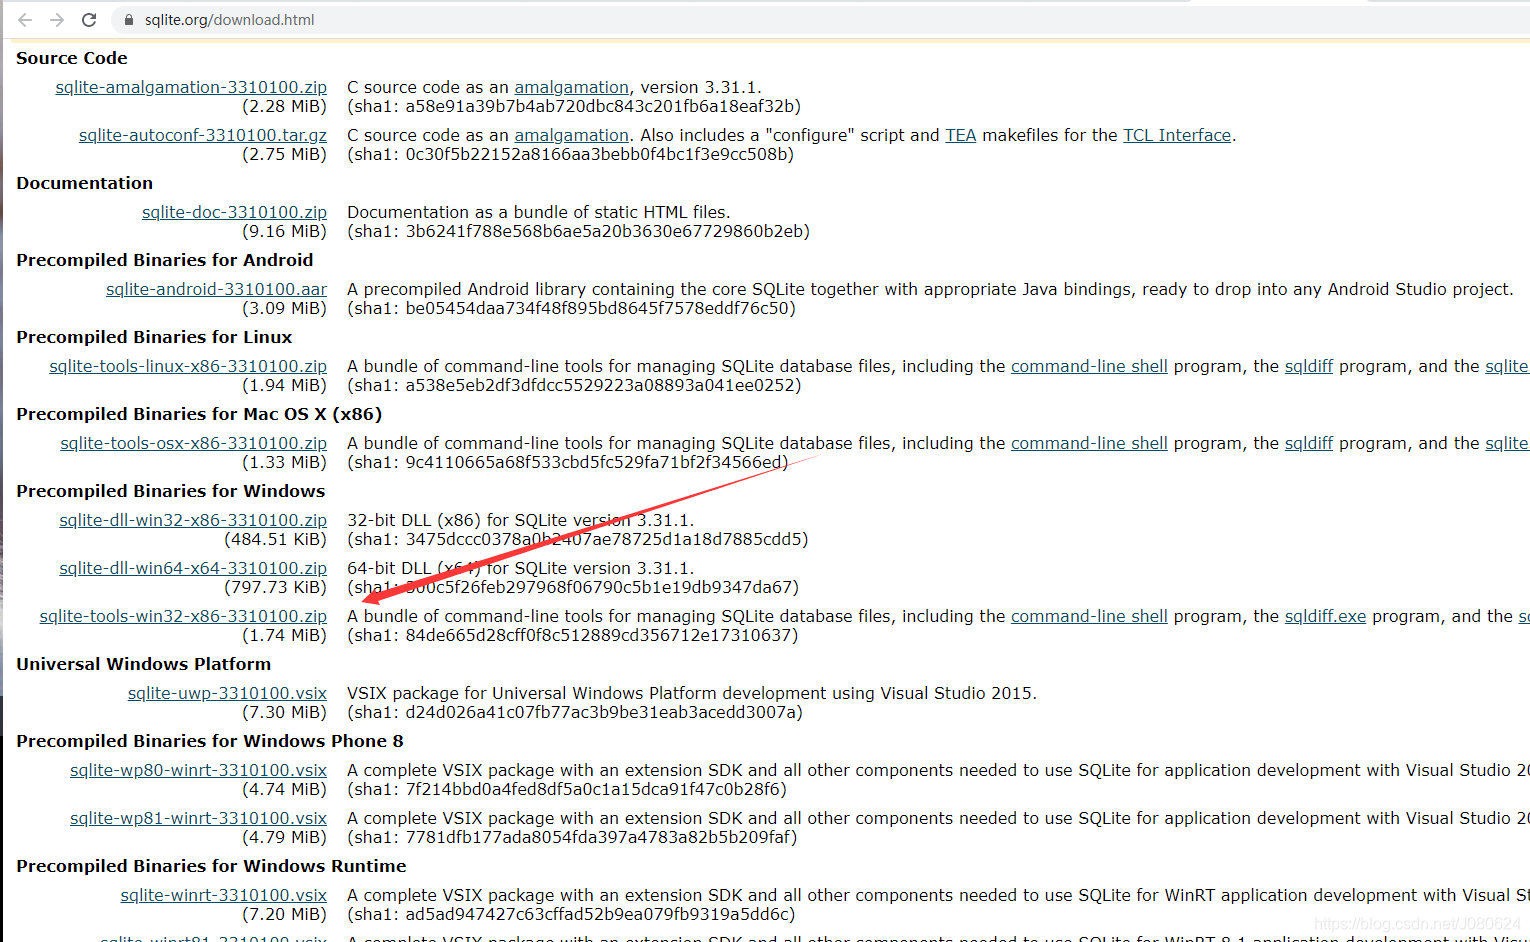Download sqlite-wp81-winrt-3310100.vsix
The height and width of the screenshot is (942, 1530).
(198, 818)
